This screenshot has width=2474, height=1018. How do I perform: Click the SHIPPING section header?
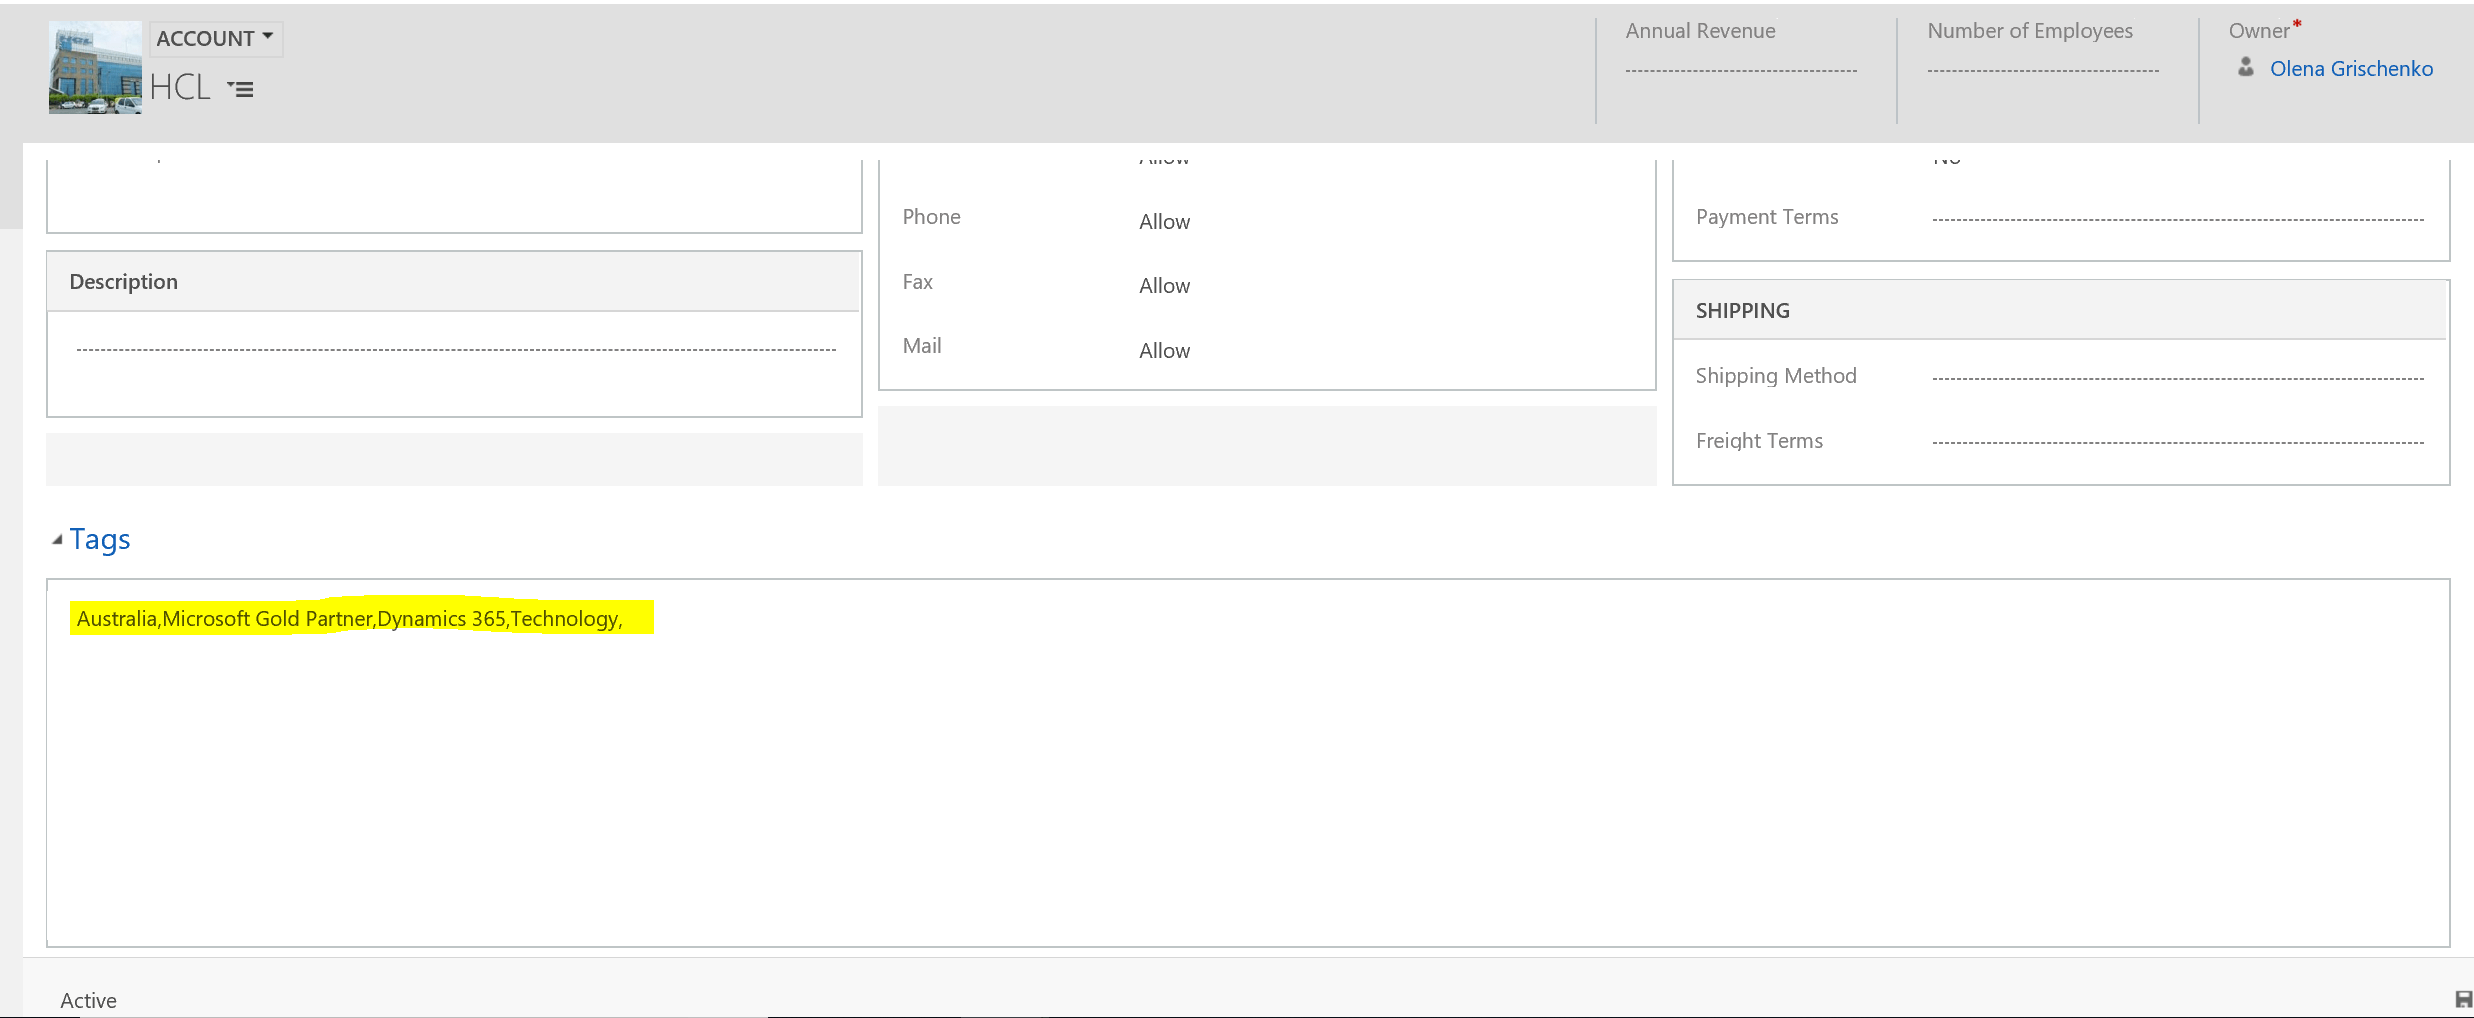tap(1742, 311)
